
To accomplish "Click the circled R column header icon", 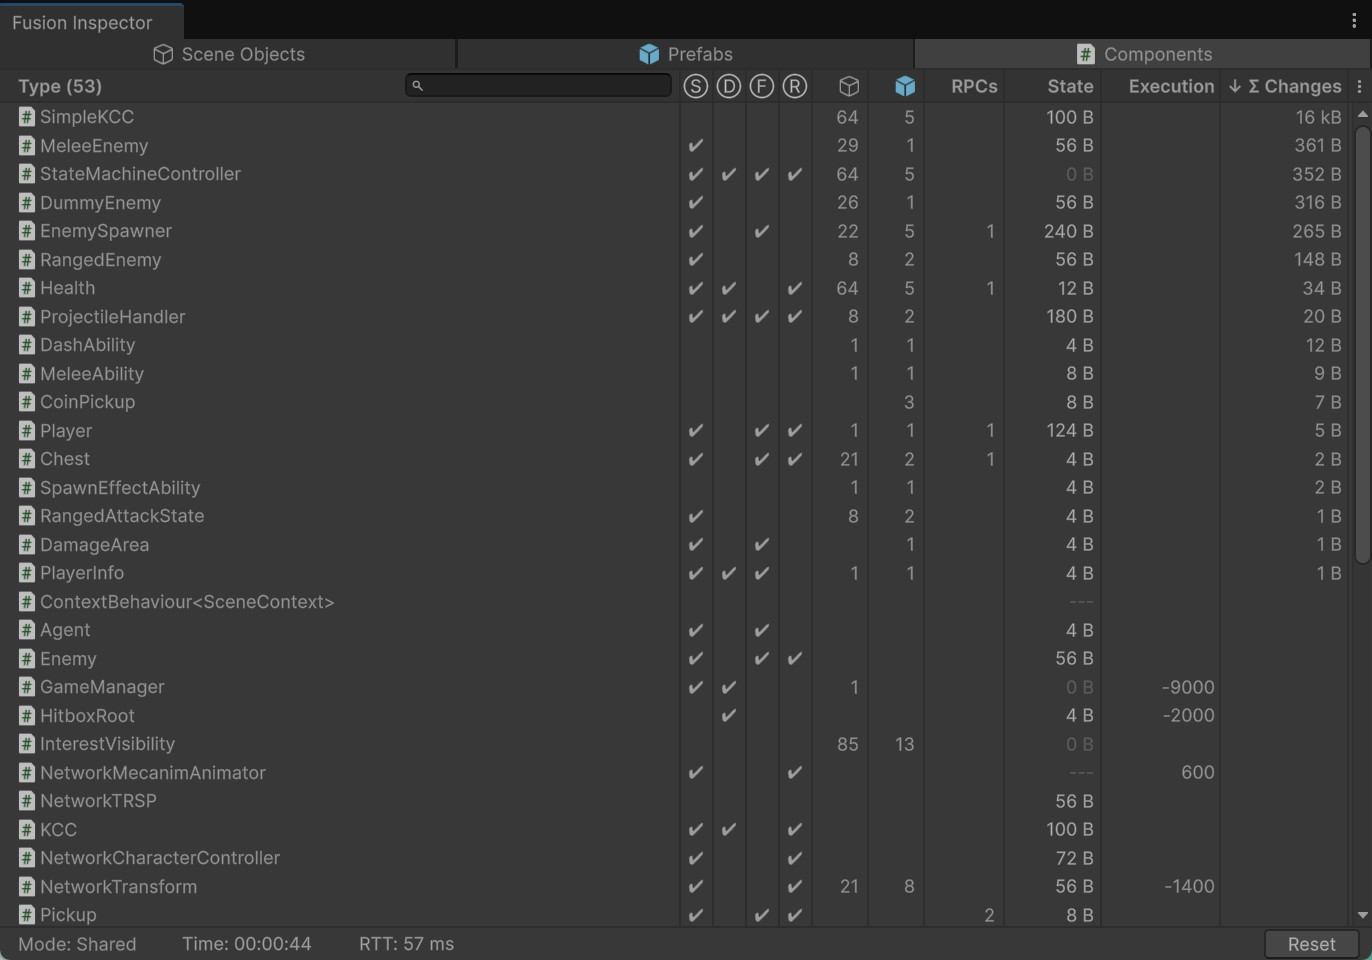I will click(794, 87).
